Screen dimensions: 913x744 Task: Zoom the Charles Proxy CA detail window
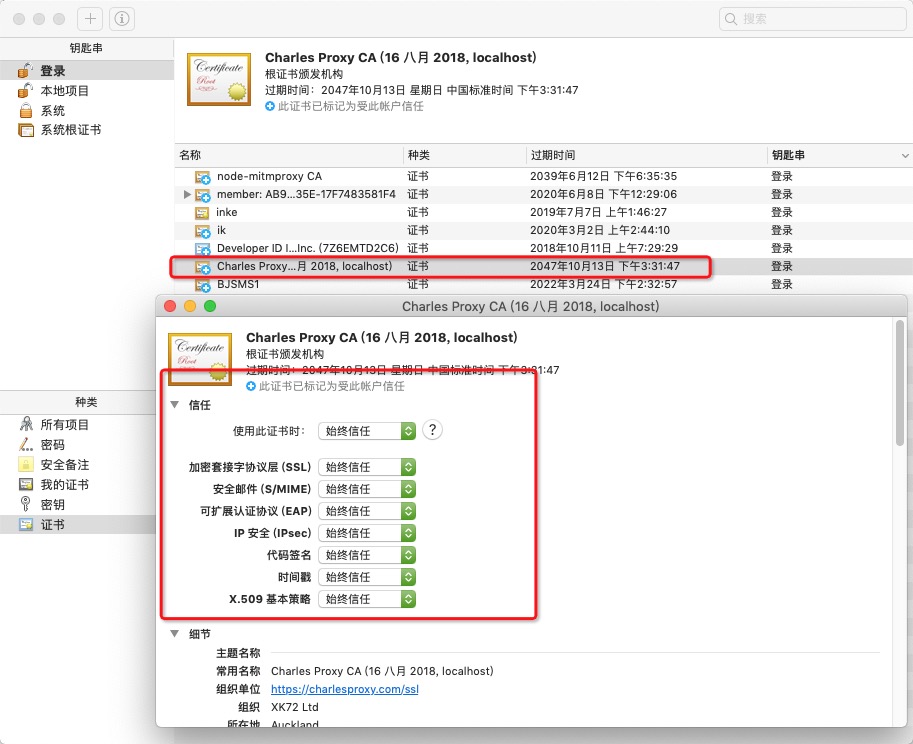click(x=210, y=306)
